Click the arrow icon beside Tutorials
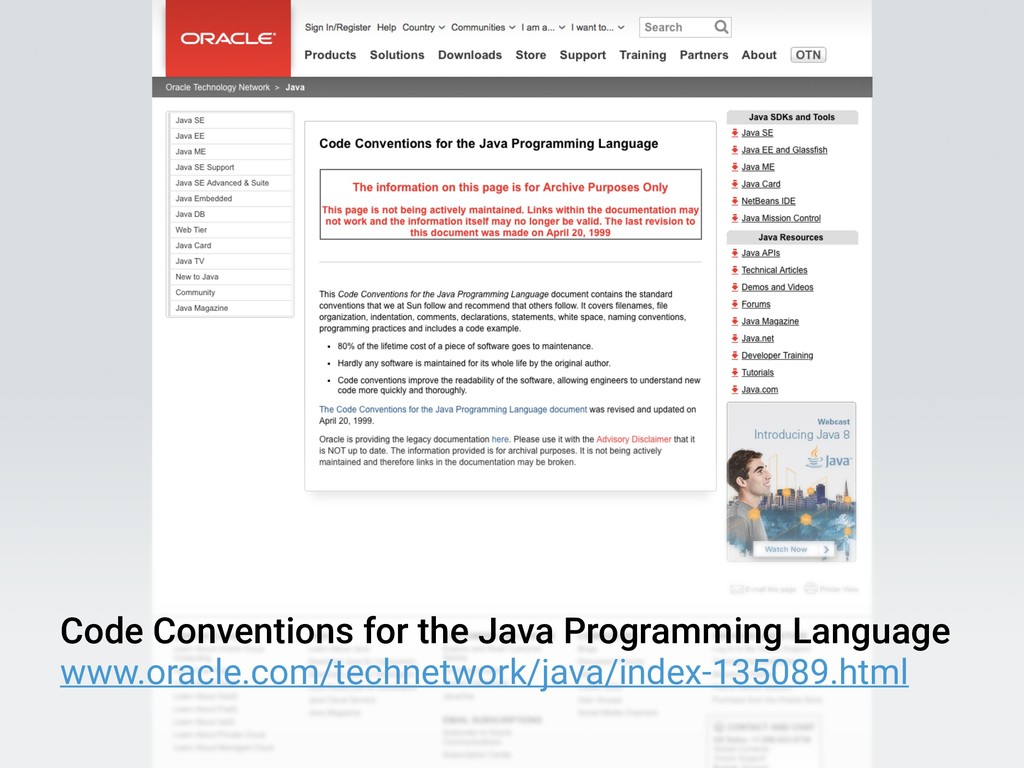Image resolution: width=1024 pixels, height=768 pixels. (735, 372)
